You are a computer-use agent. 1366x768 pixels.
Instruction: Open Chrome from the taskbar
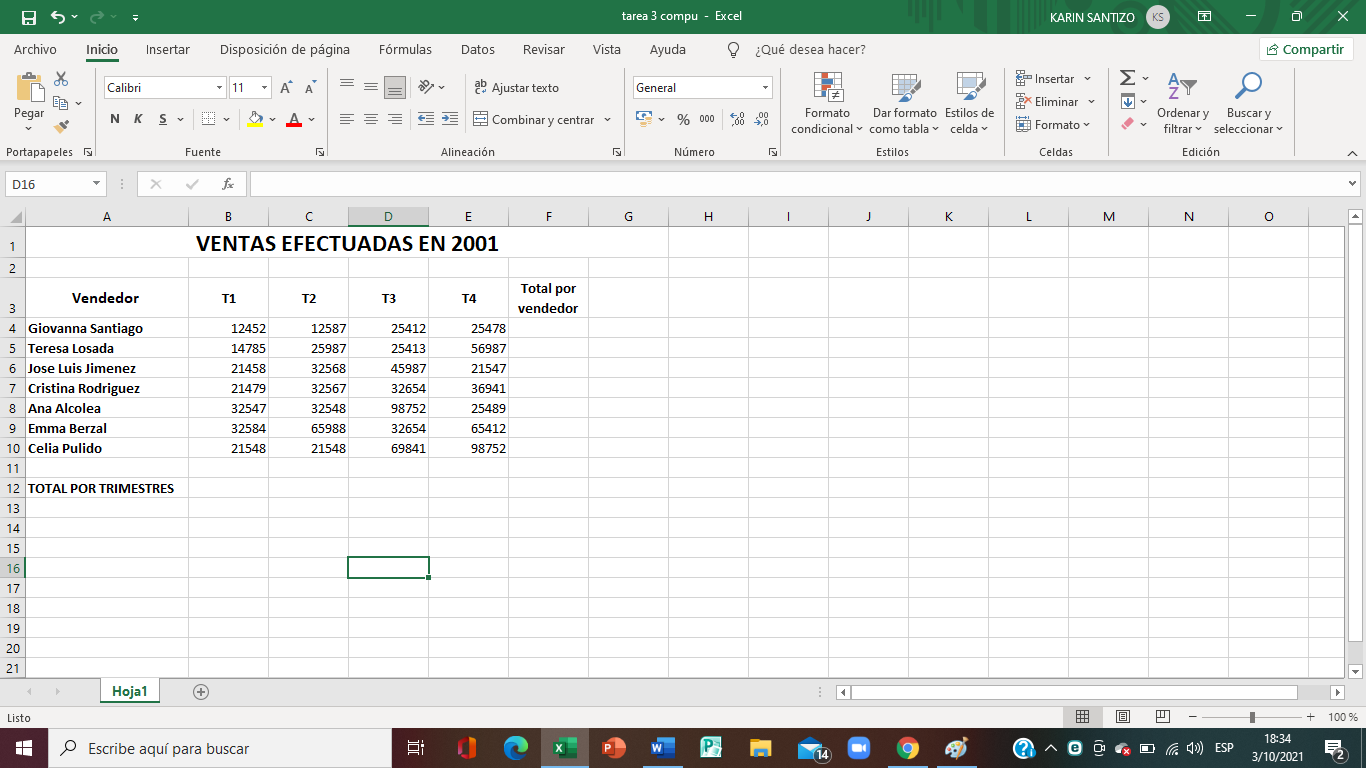pos(907,748)
